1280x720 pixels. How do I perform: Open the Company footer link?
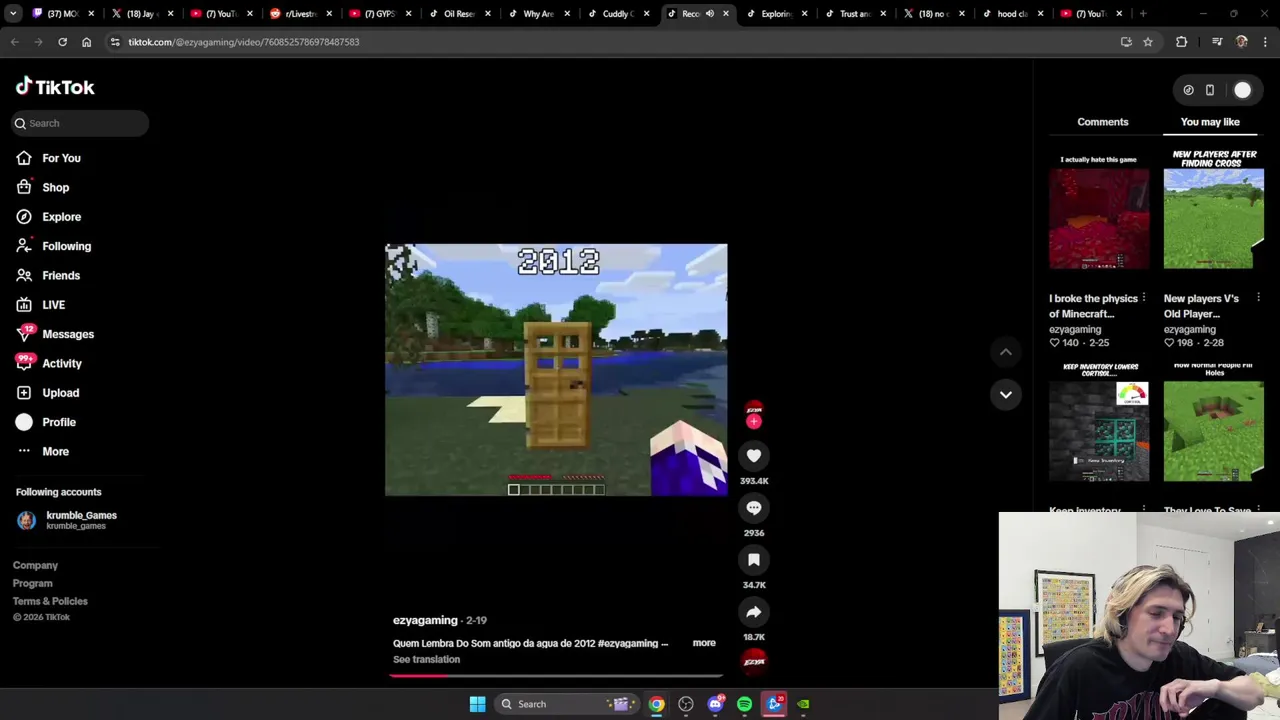click(35, 566)
